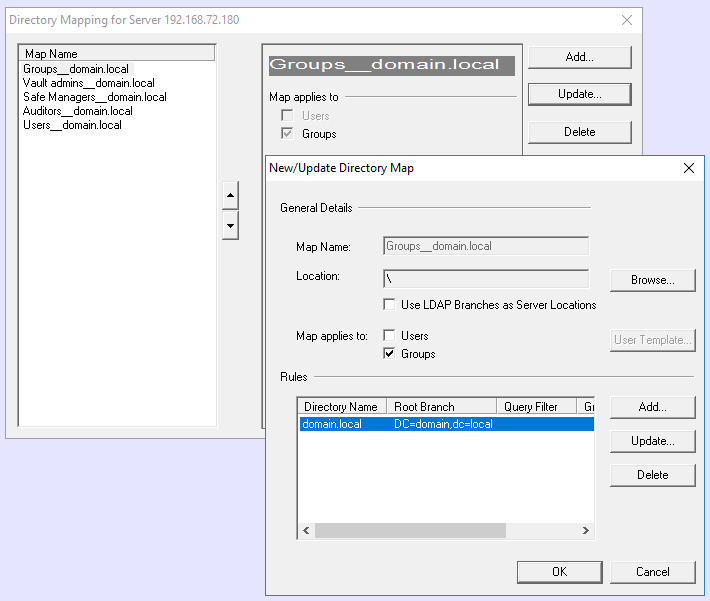Select Vault admins__domain.local map

pyautogui.click(x=89, y=83)
